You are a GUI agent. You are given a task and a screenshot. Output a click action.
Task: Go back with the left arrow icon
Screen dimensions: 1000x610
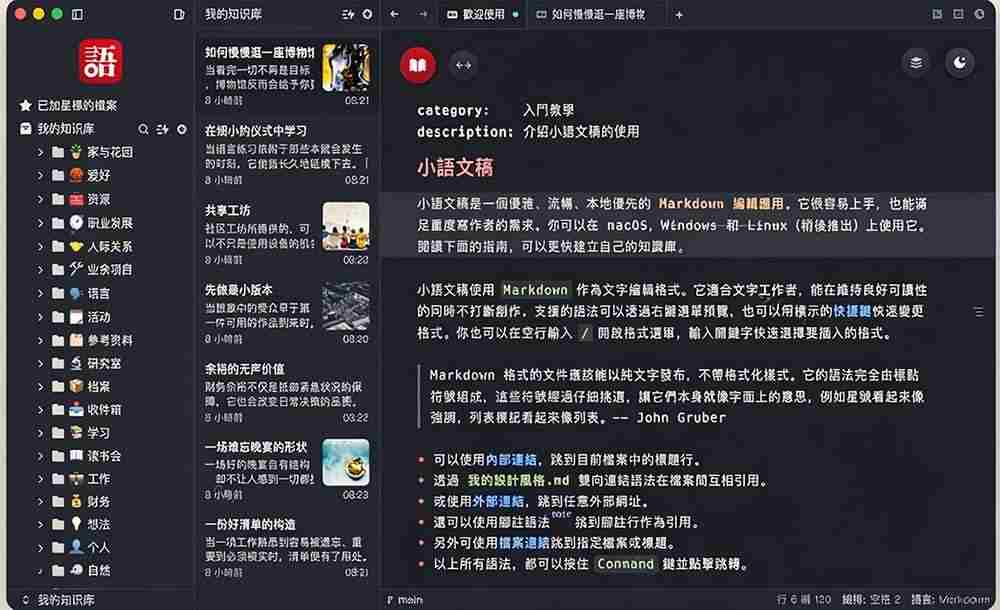pos(394,14)
